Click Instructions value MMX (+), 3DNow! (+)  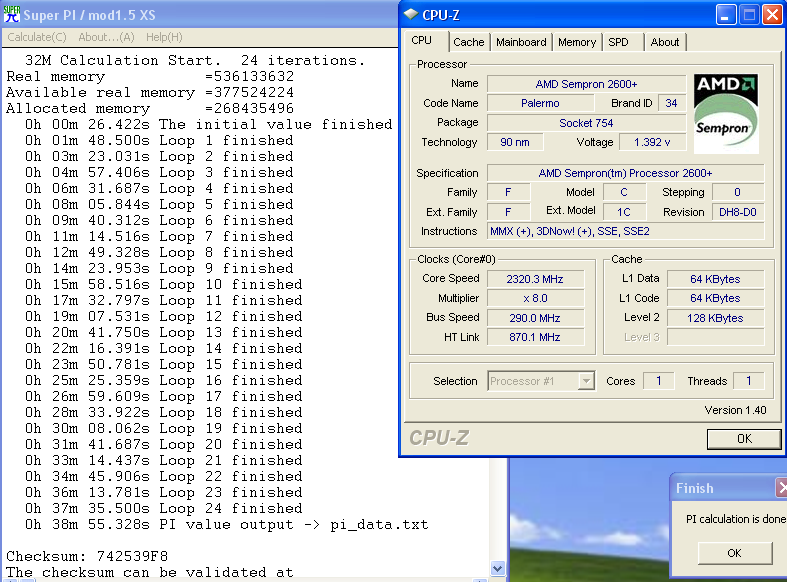(x=625, y=231)
